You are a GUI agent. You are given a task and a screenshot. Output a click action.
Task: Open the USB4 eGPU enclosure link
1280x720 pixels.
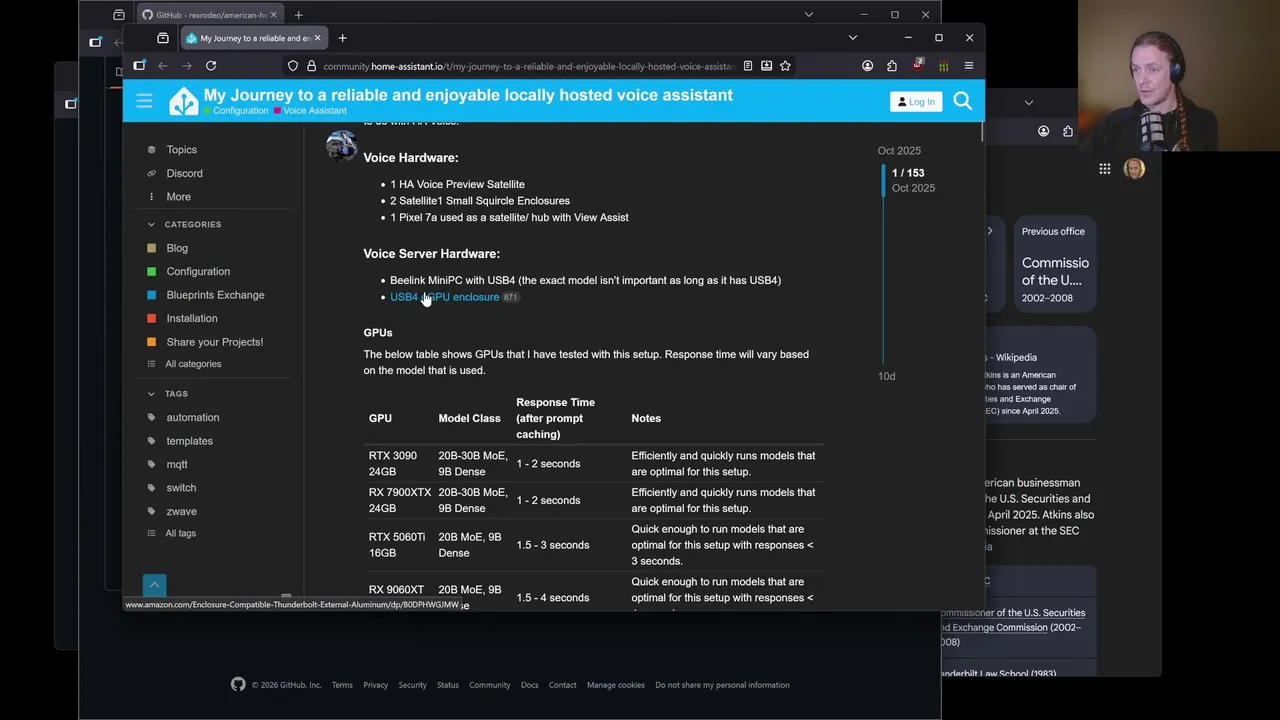[444, 297]
